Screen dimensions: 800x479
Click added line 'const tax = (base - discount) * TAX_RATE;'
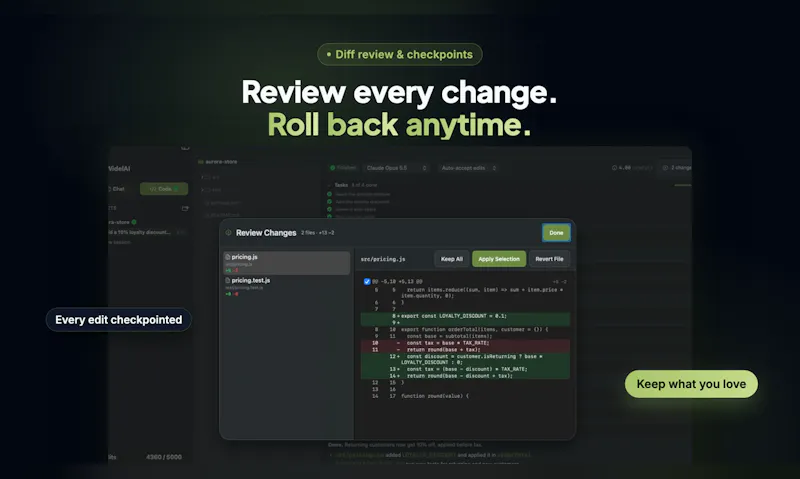465,369
